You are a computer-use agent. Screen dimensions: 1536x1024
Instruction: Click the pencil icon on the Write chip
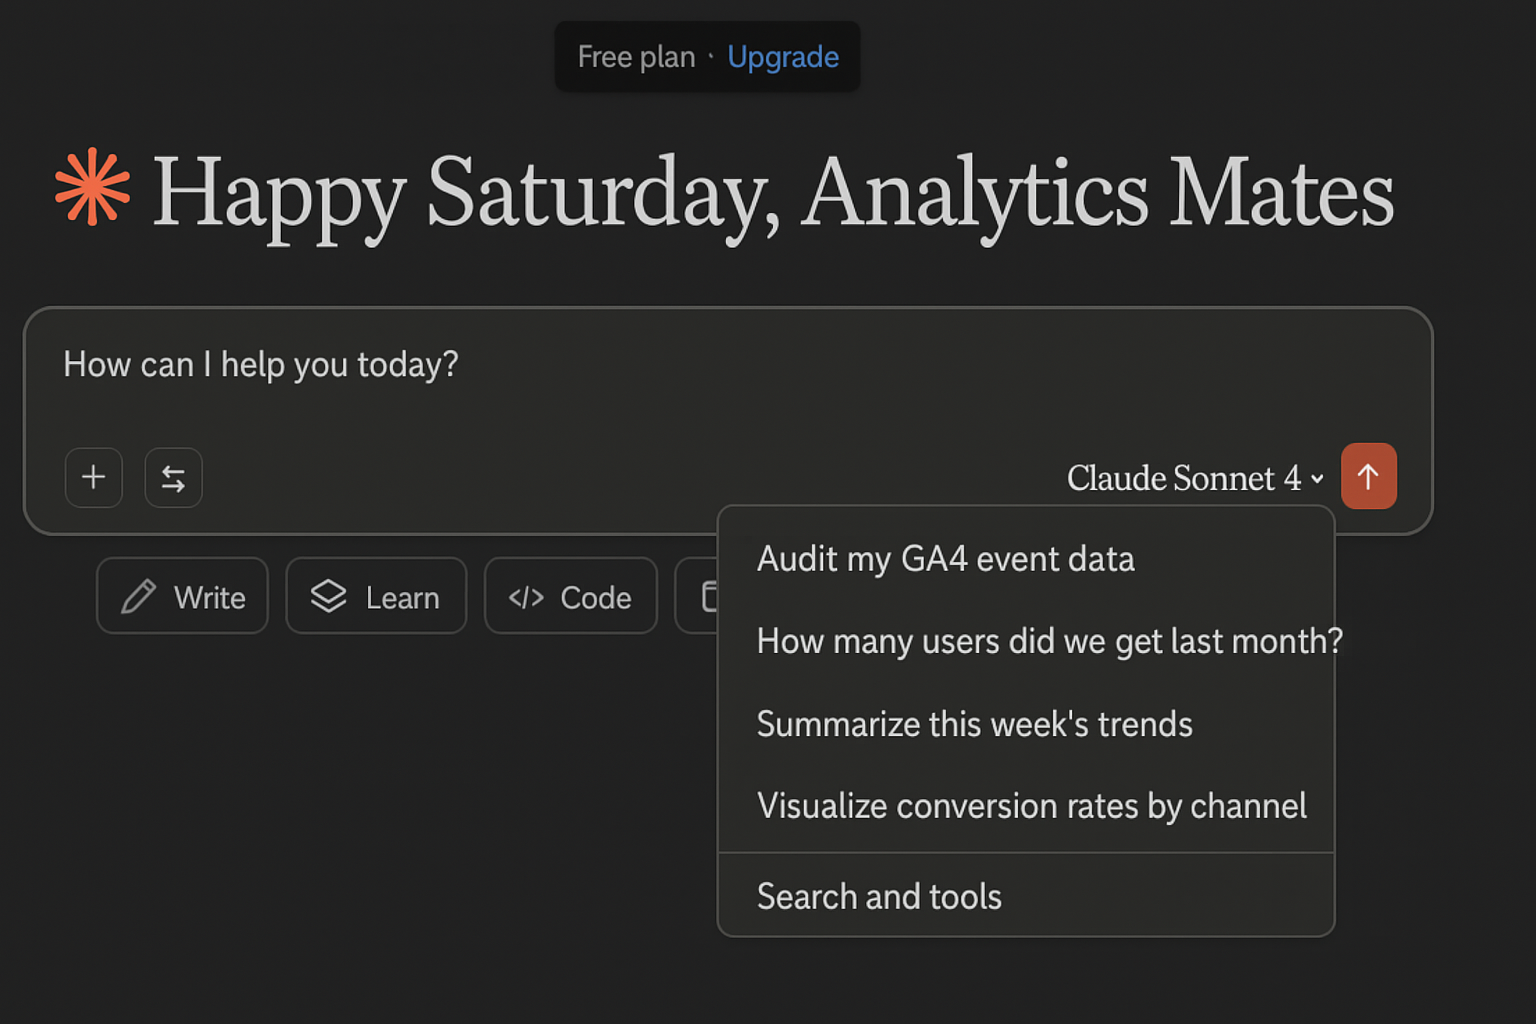138,597
